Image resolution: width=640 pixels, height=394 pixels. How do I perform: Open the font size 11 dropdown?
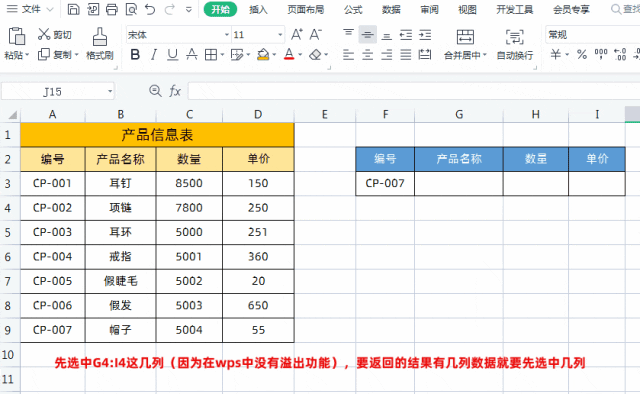point(280,35)
